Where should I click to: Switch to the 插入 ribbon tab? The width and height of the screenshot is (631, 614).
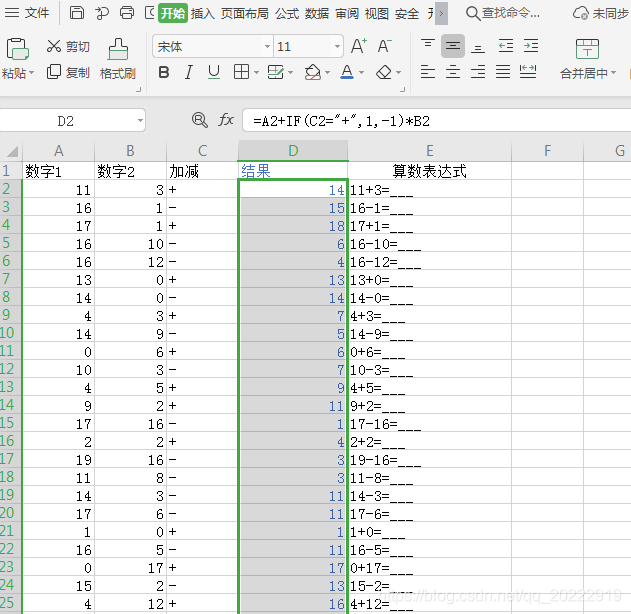click(x=203, y=13)
